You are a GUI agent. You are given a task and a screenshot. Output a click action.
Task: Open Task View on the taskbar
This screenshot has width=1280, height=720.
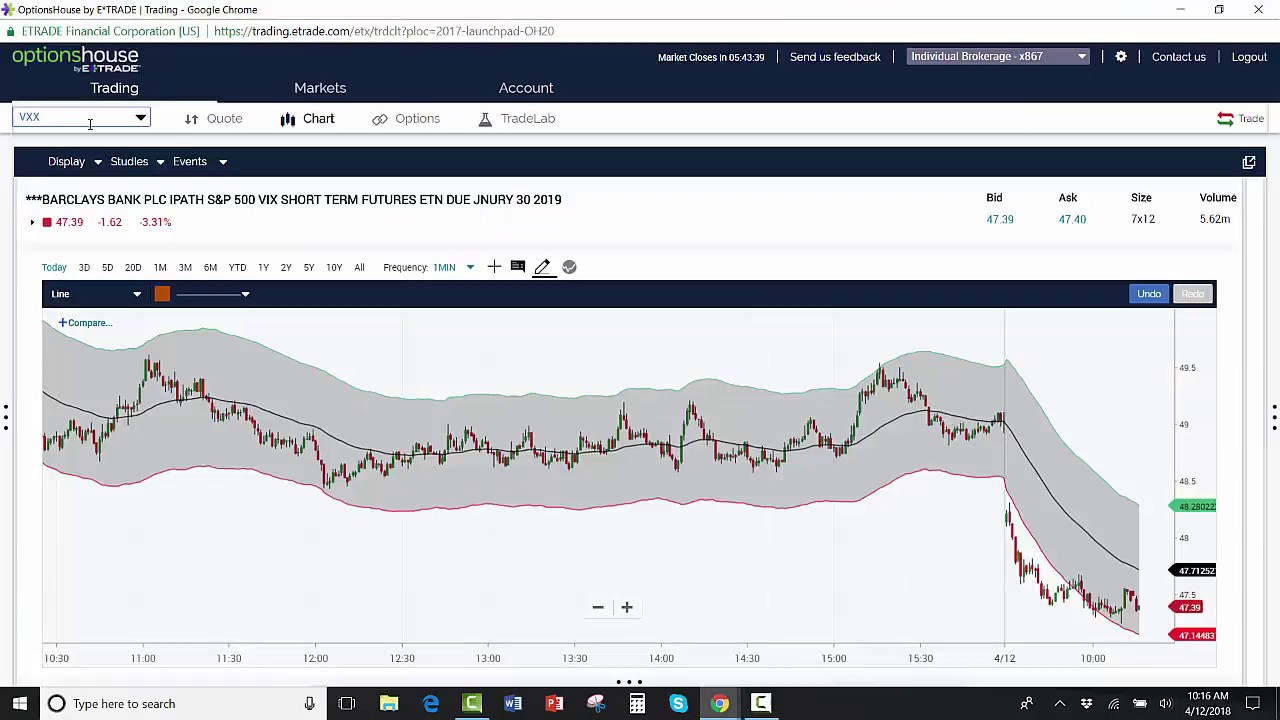(347, 704)
